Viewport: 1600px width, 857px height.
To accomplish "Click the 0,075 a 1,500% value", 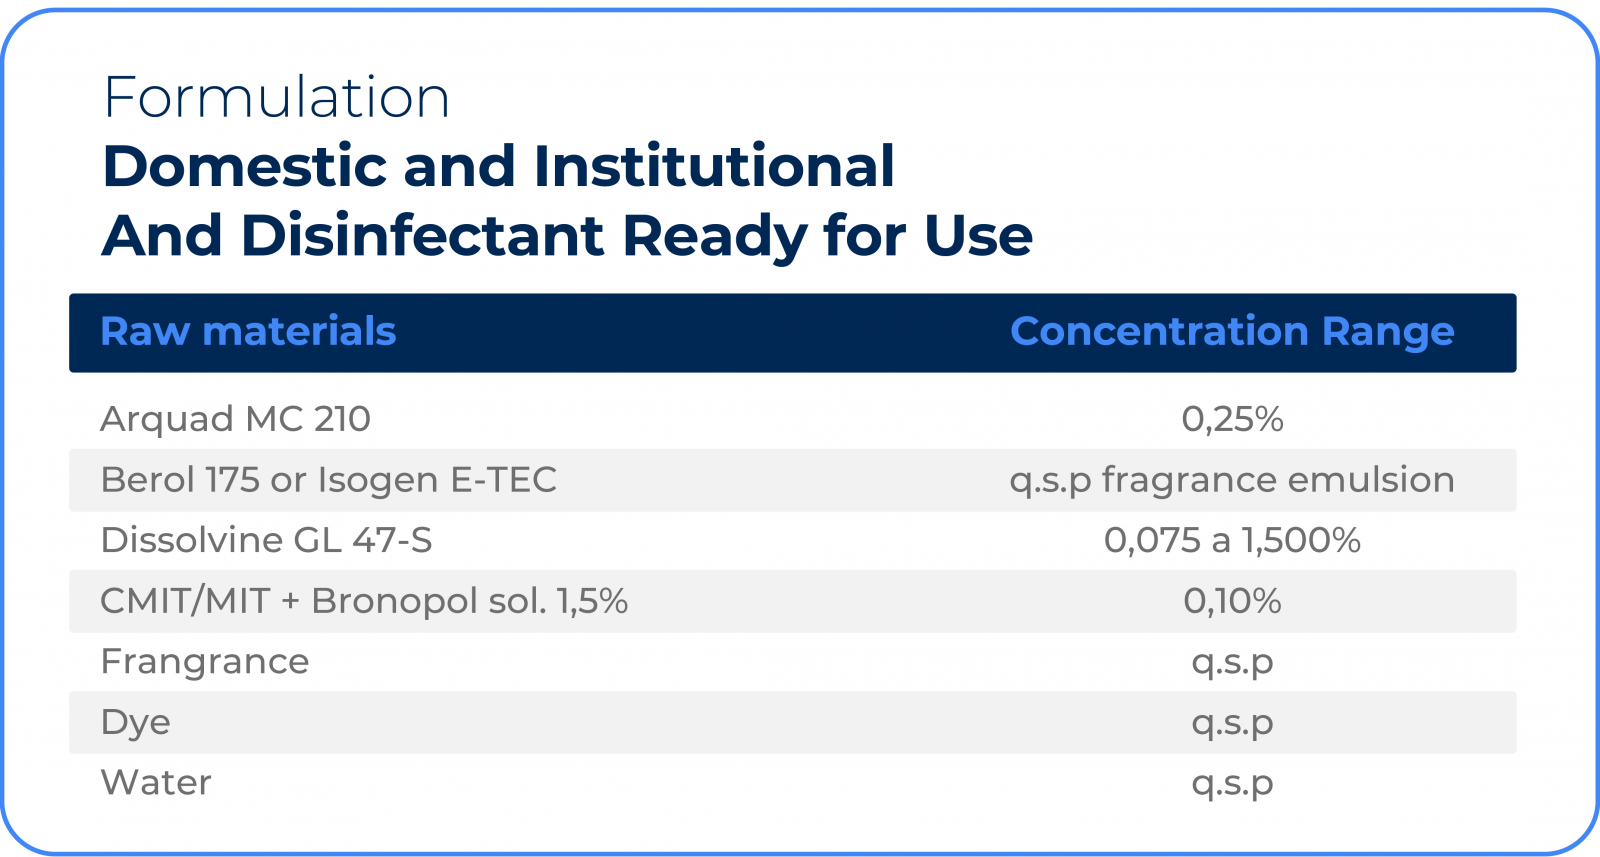I will (x=1232, y=540).
